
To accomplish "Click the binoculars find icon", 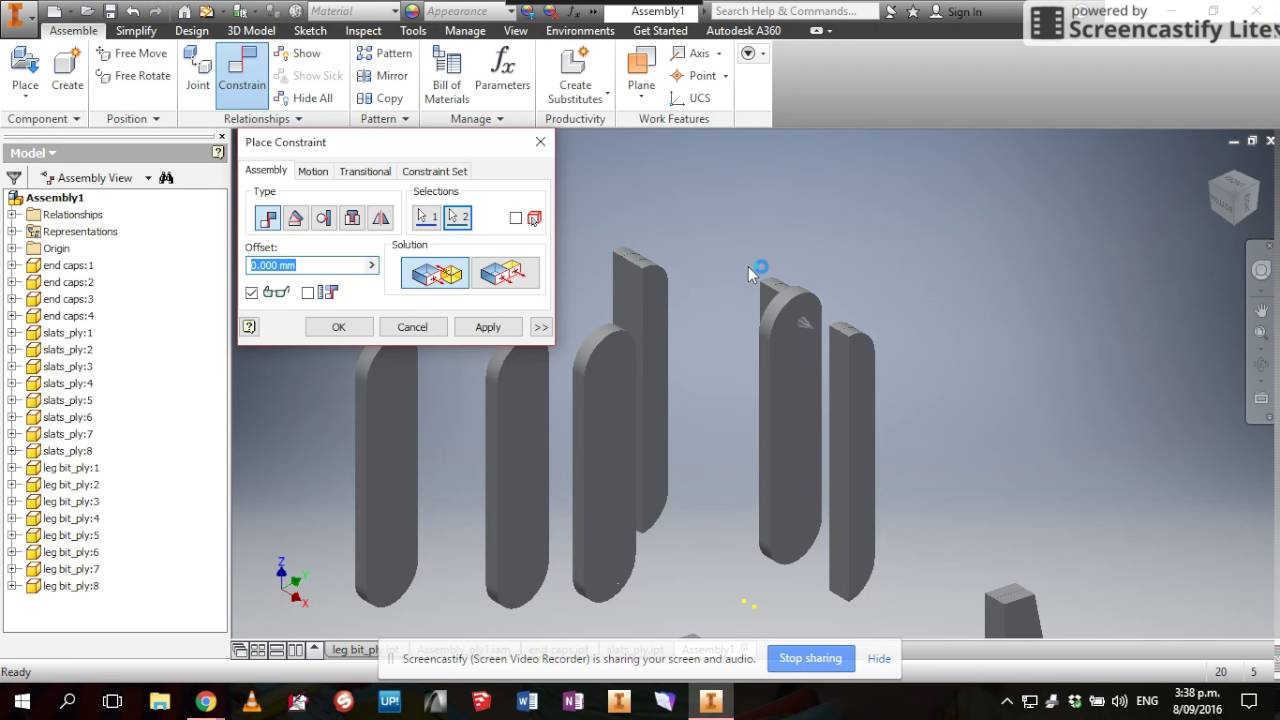I will [166, 178].
